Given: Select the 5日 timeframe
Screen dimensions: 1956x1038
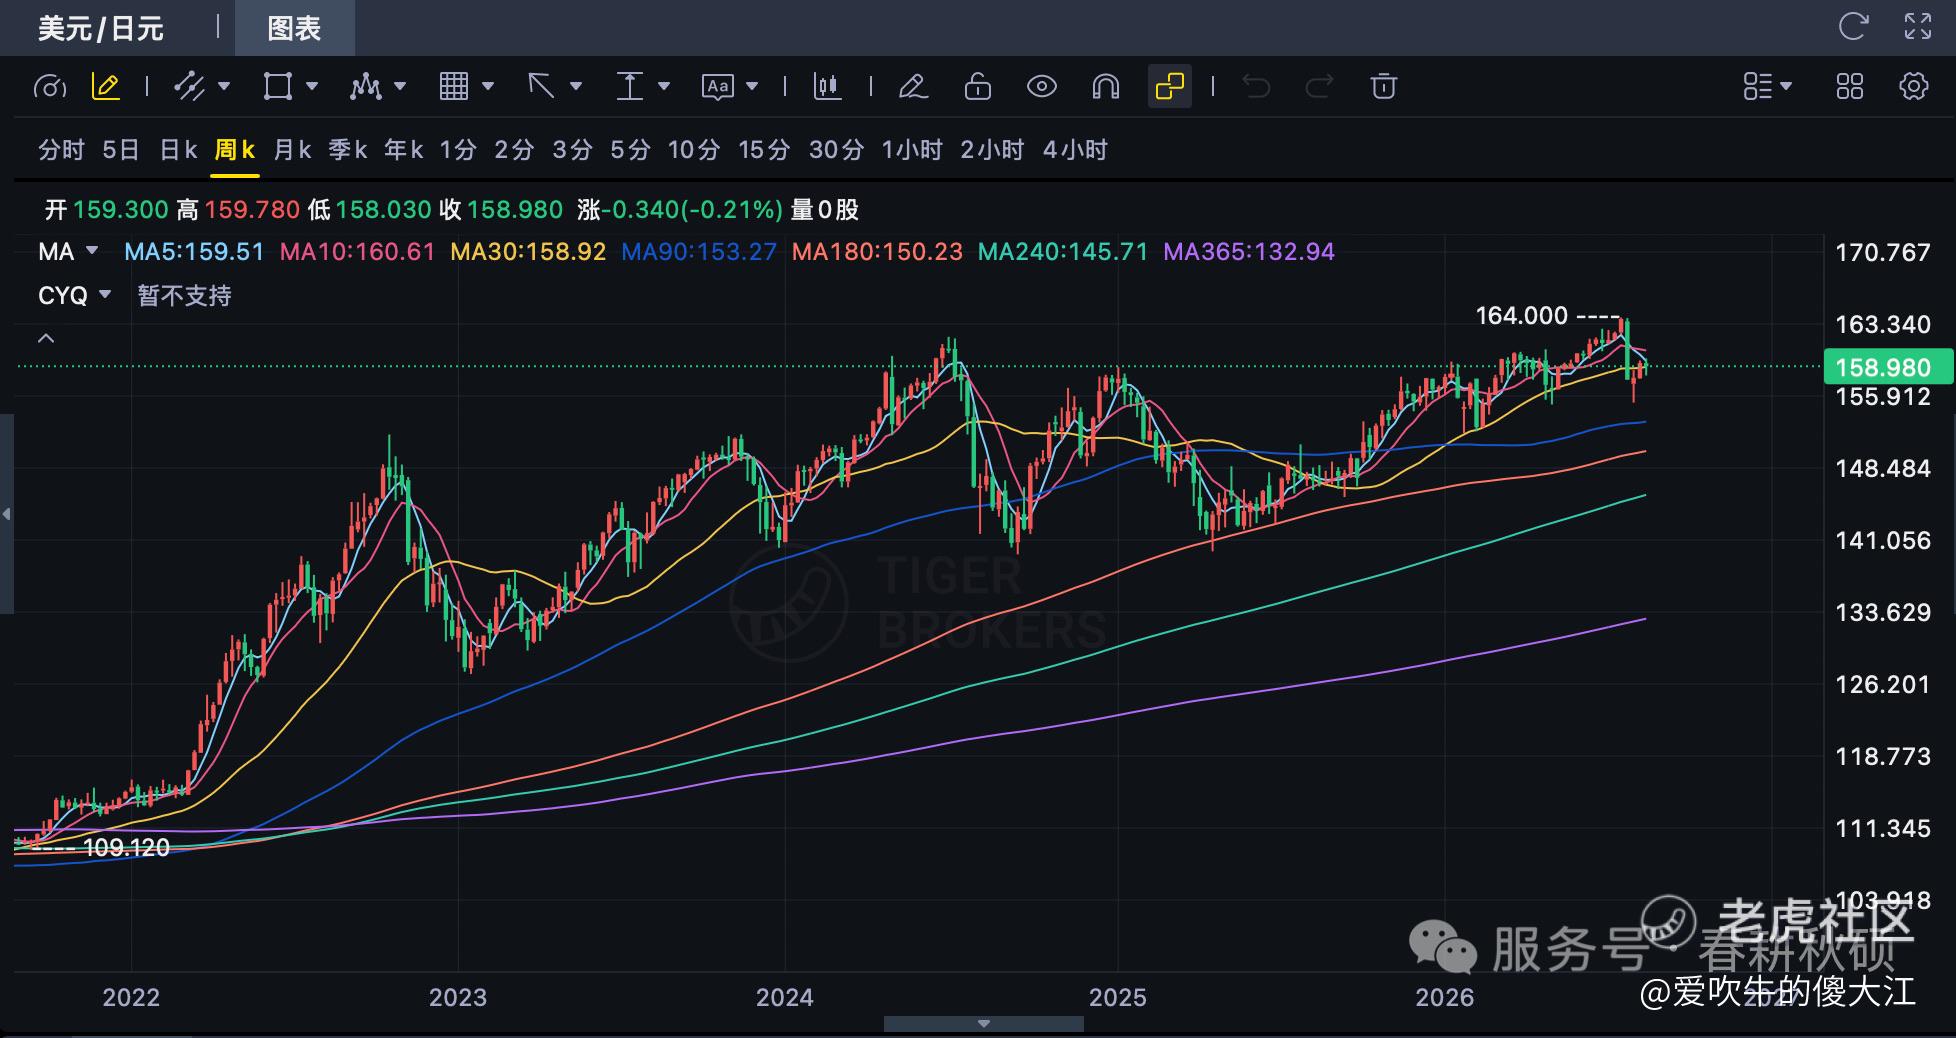Looking at the screenshot, I should click(121, 150).
